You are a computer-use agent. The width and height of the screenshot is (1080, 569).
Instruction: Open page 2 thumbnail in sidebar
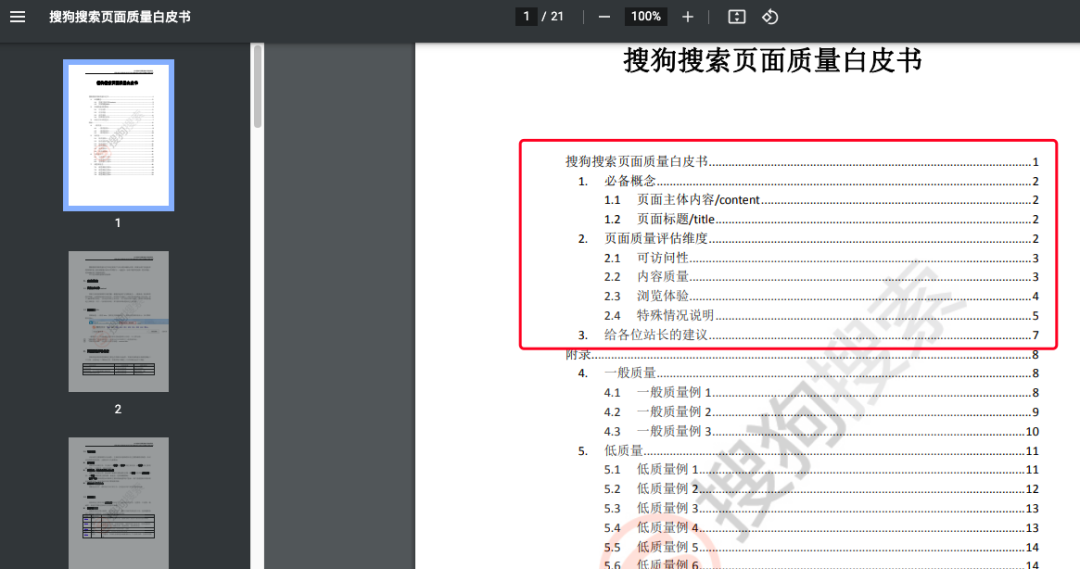[118, 321]
